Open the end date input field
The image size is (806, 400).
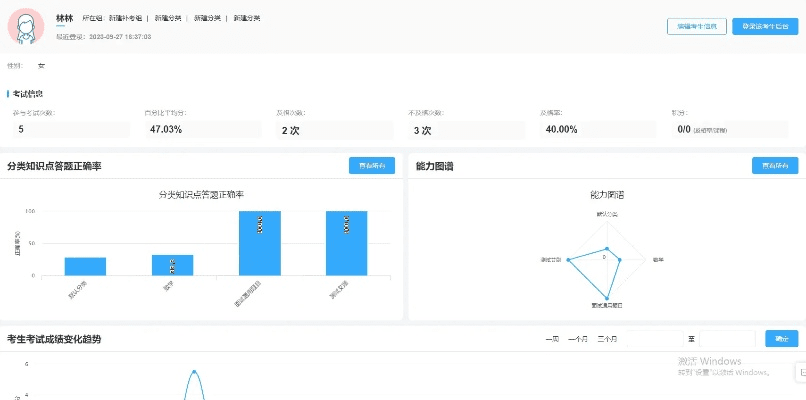point(727,339)
